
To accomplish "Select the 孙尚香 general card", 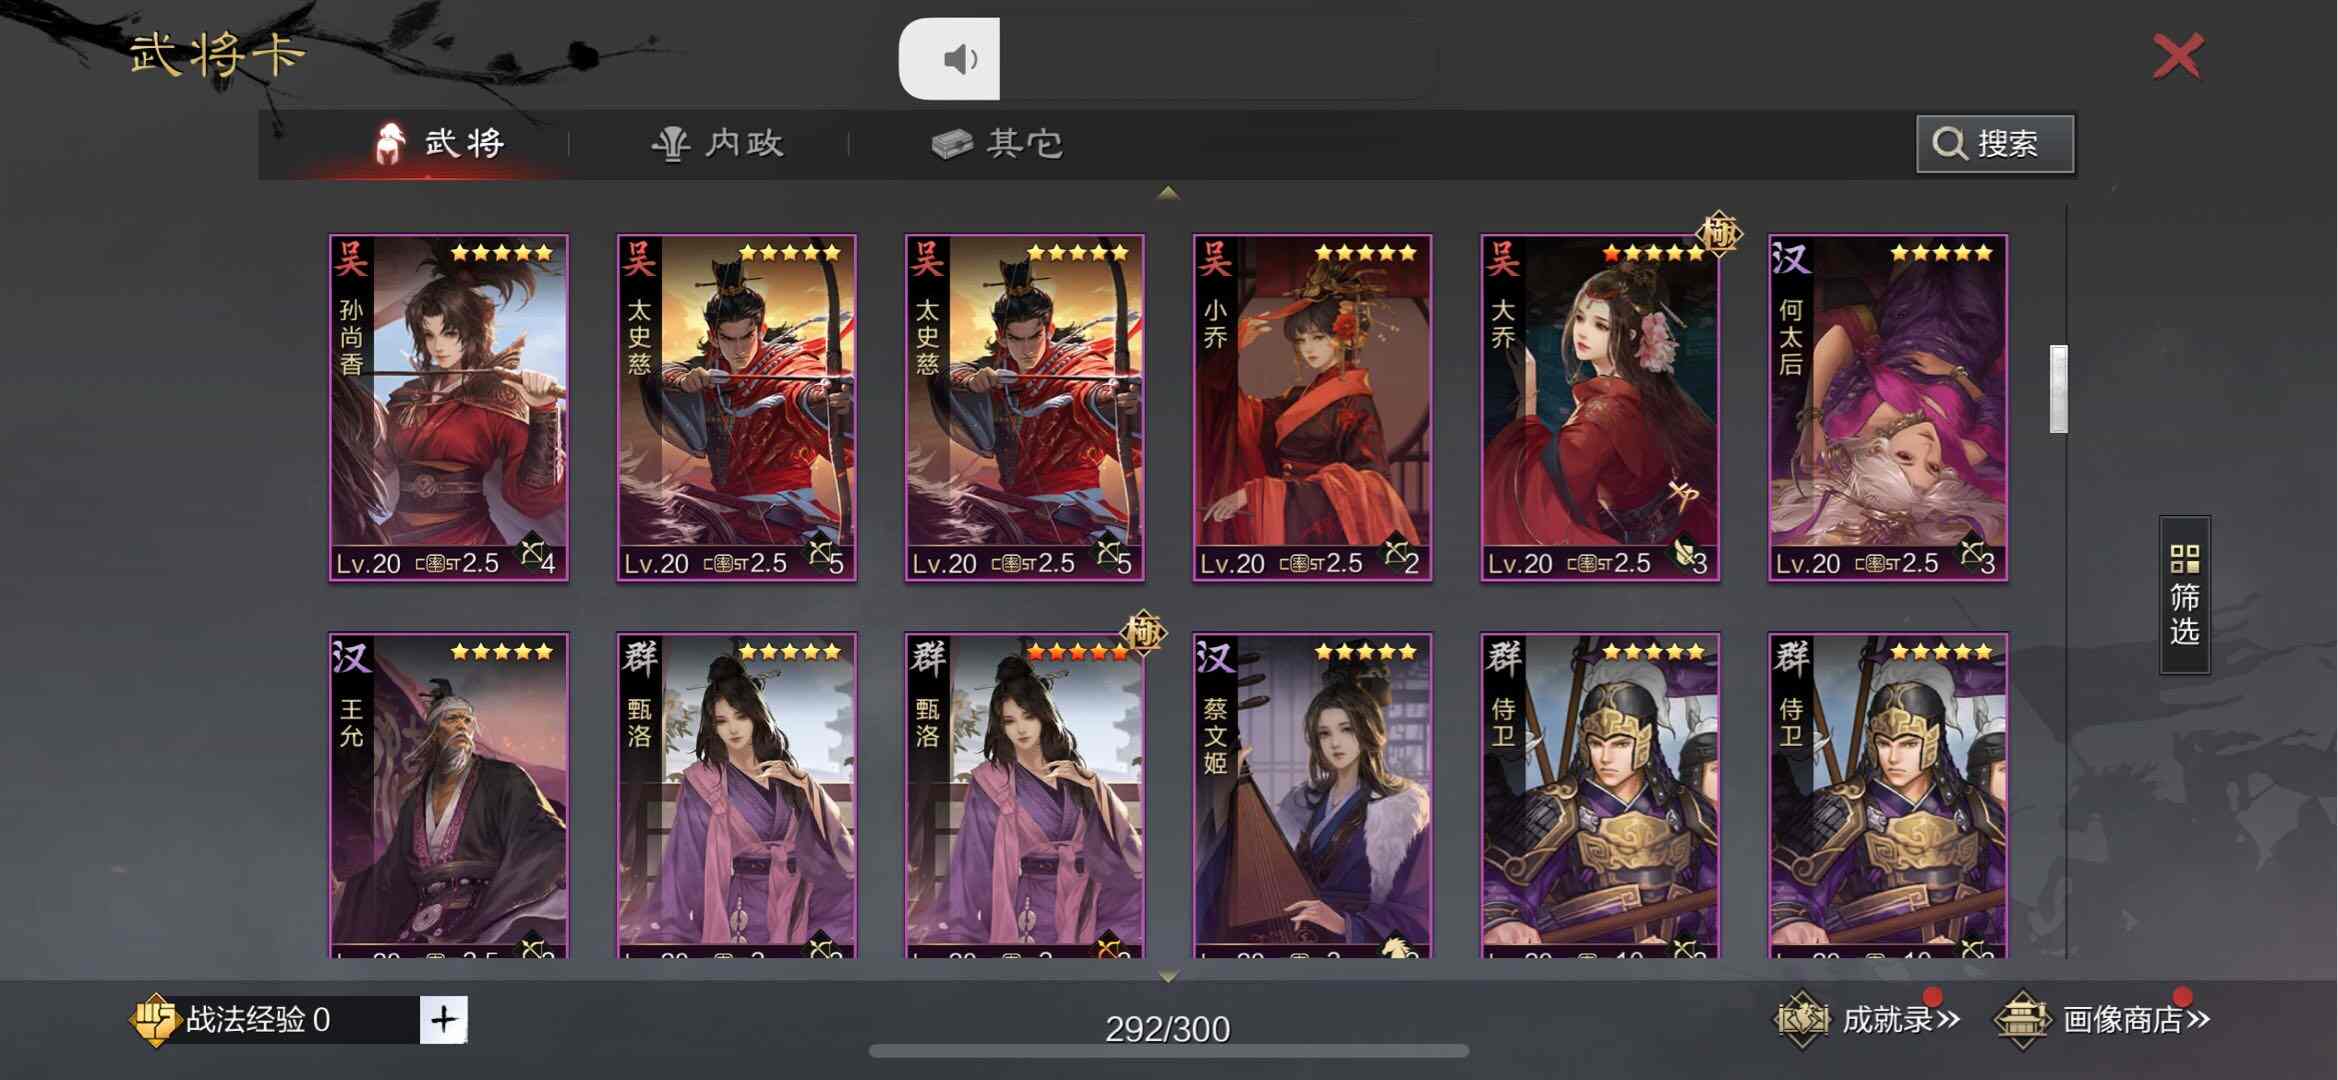I will pos(449,408).
